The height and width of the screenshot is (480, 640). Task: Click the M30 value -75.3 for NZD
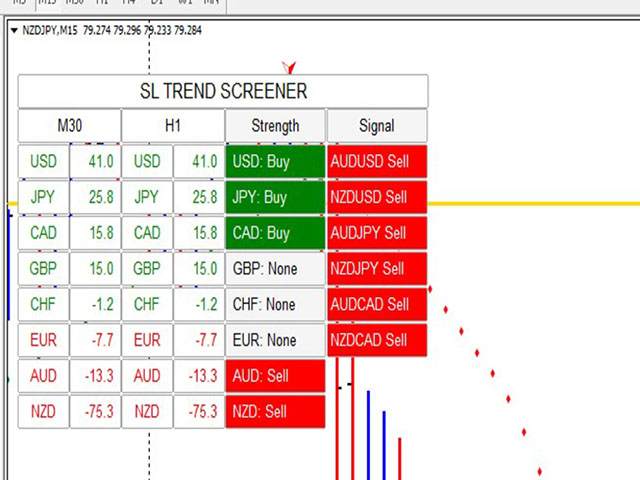[96, 411]
